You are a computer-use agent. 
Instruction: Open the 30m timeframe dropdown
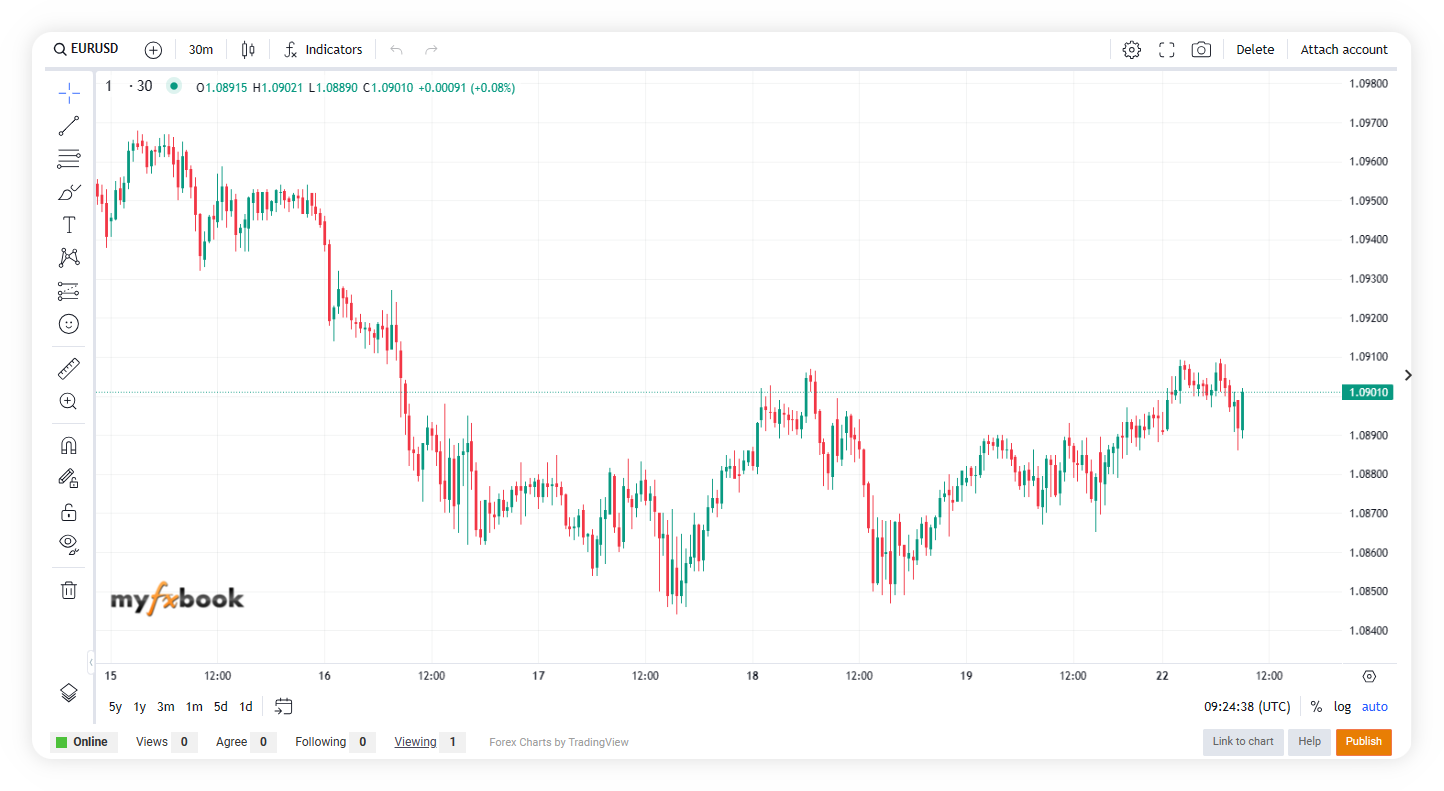point(201,50)
